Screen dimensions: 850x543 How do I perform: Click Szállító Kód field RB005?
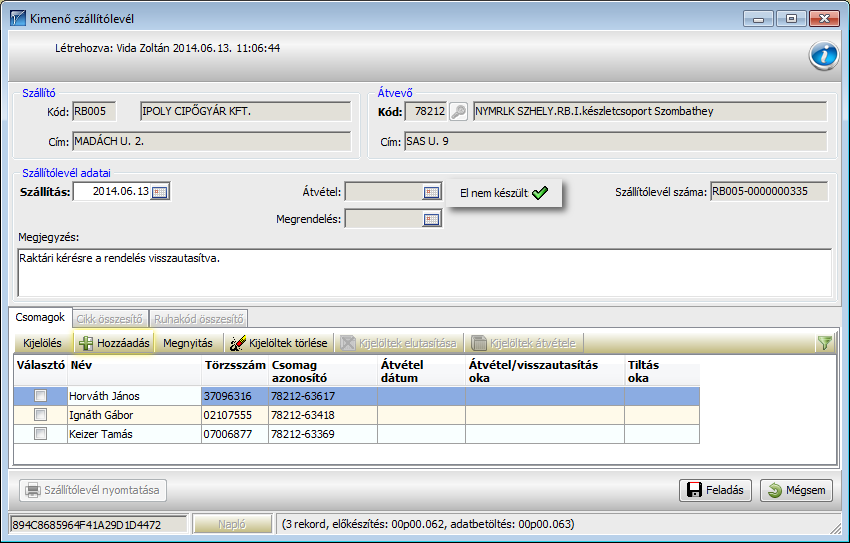point(94,112)
